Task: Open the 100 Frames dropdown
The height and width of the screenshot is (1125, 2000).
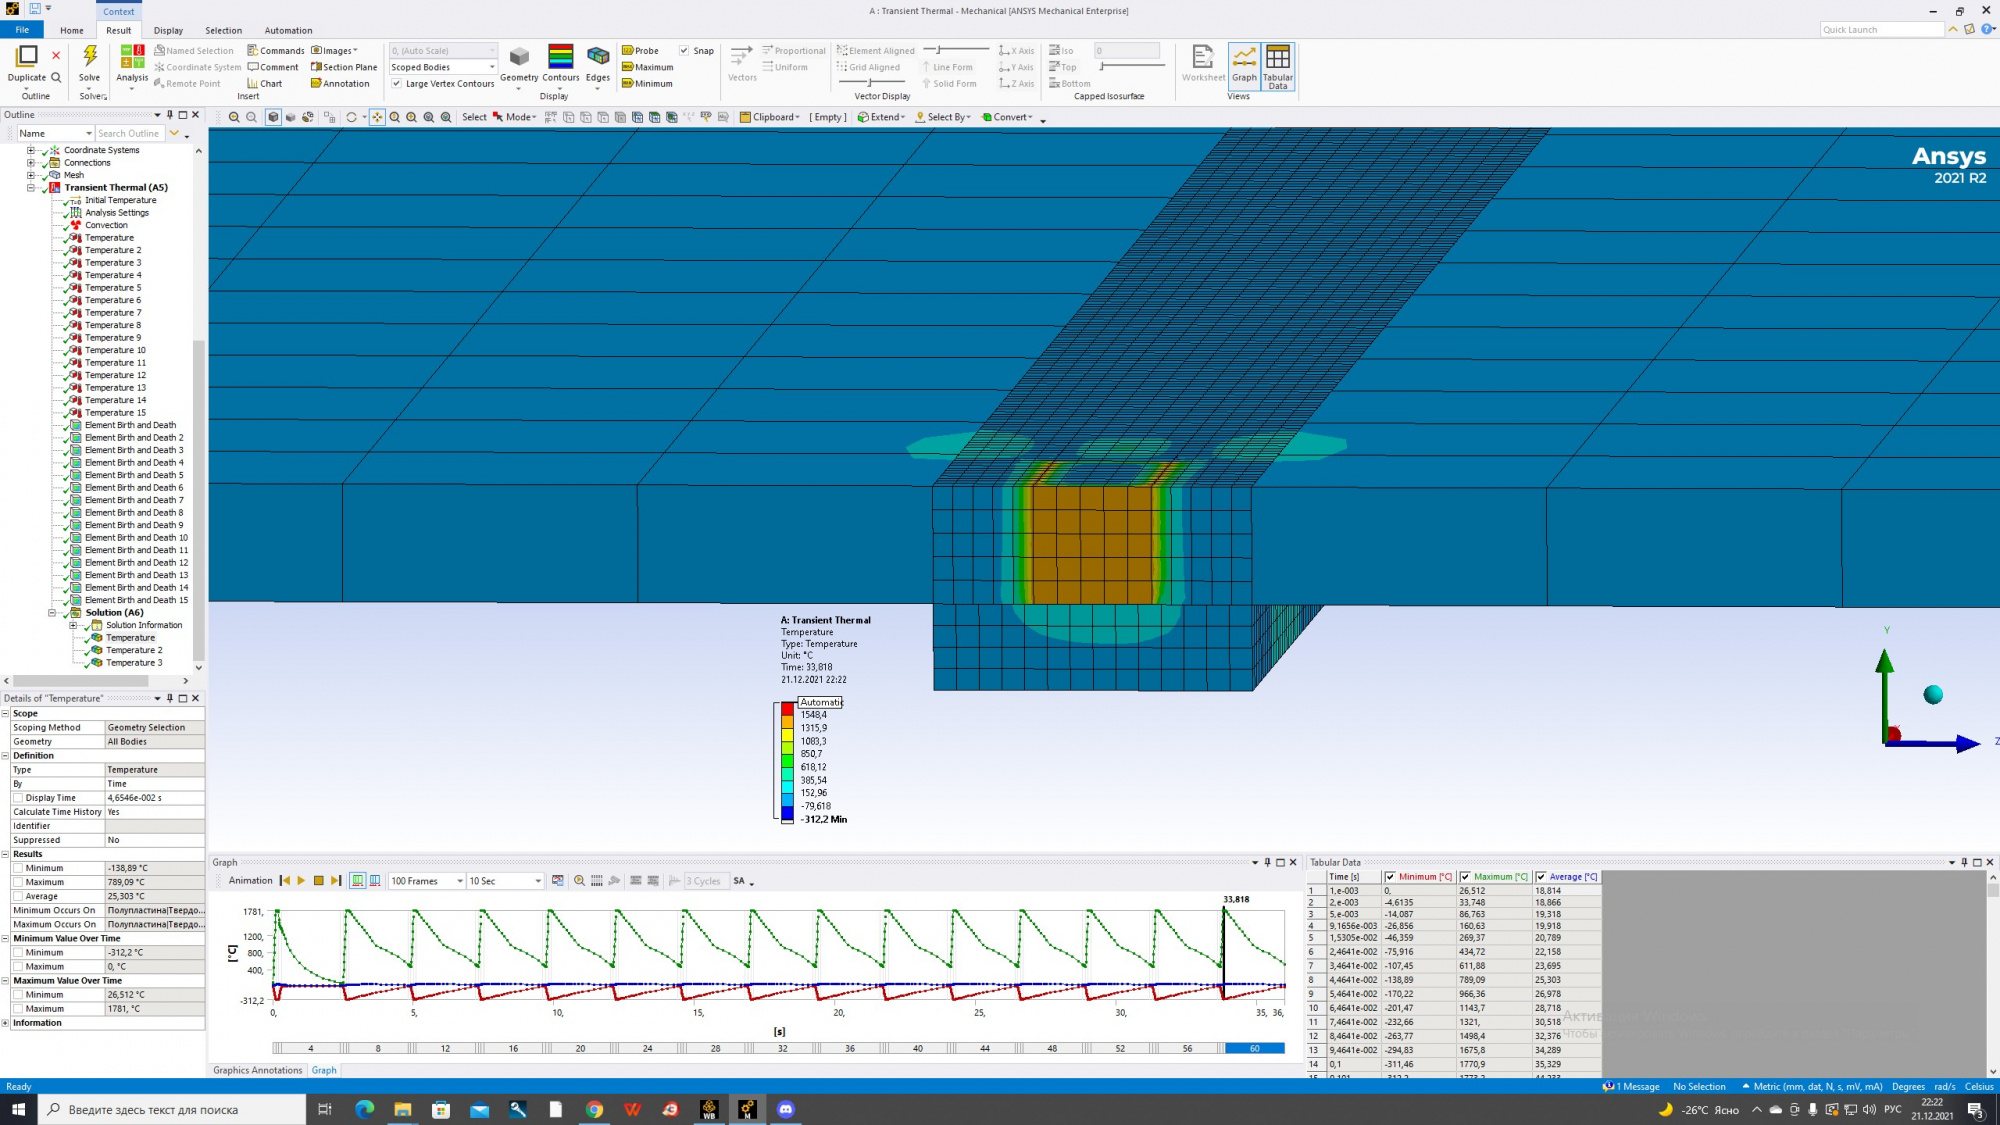Action: click(x=427, y=881)
